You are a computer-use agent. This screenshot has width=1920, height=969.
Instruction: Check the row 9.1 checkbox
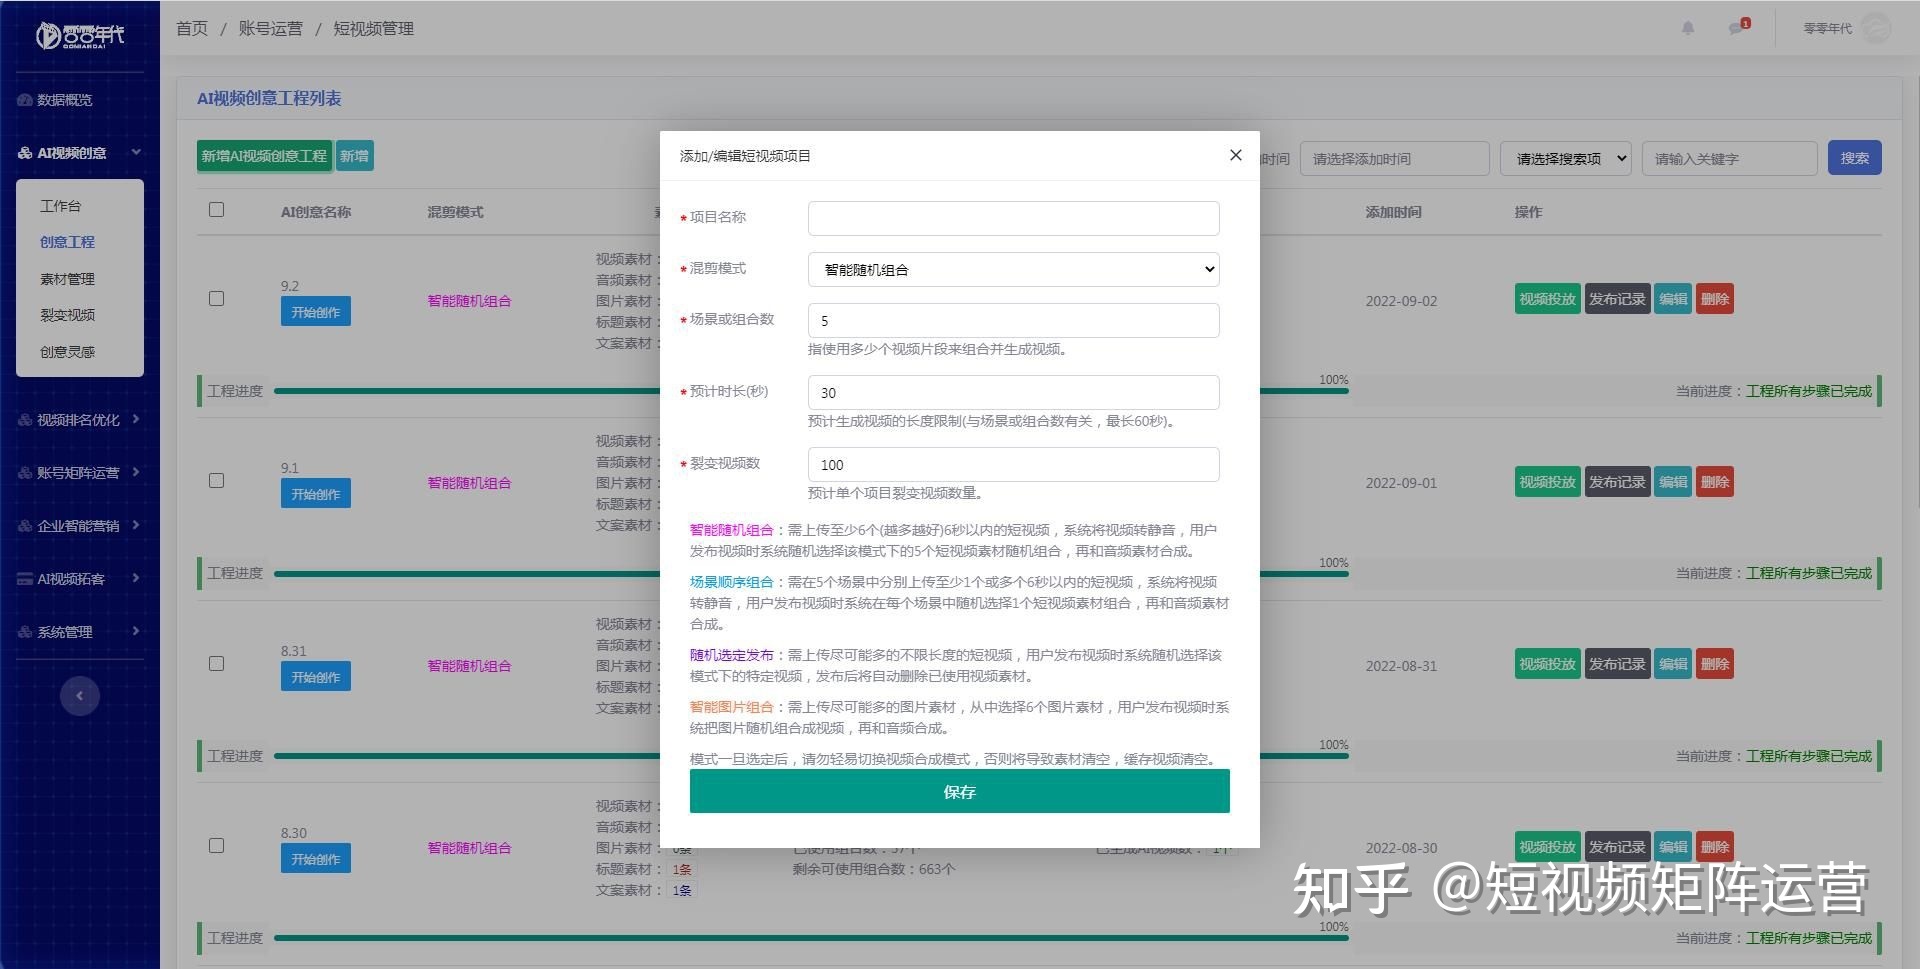(x=216, y=481)
